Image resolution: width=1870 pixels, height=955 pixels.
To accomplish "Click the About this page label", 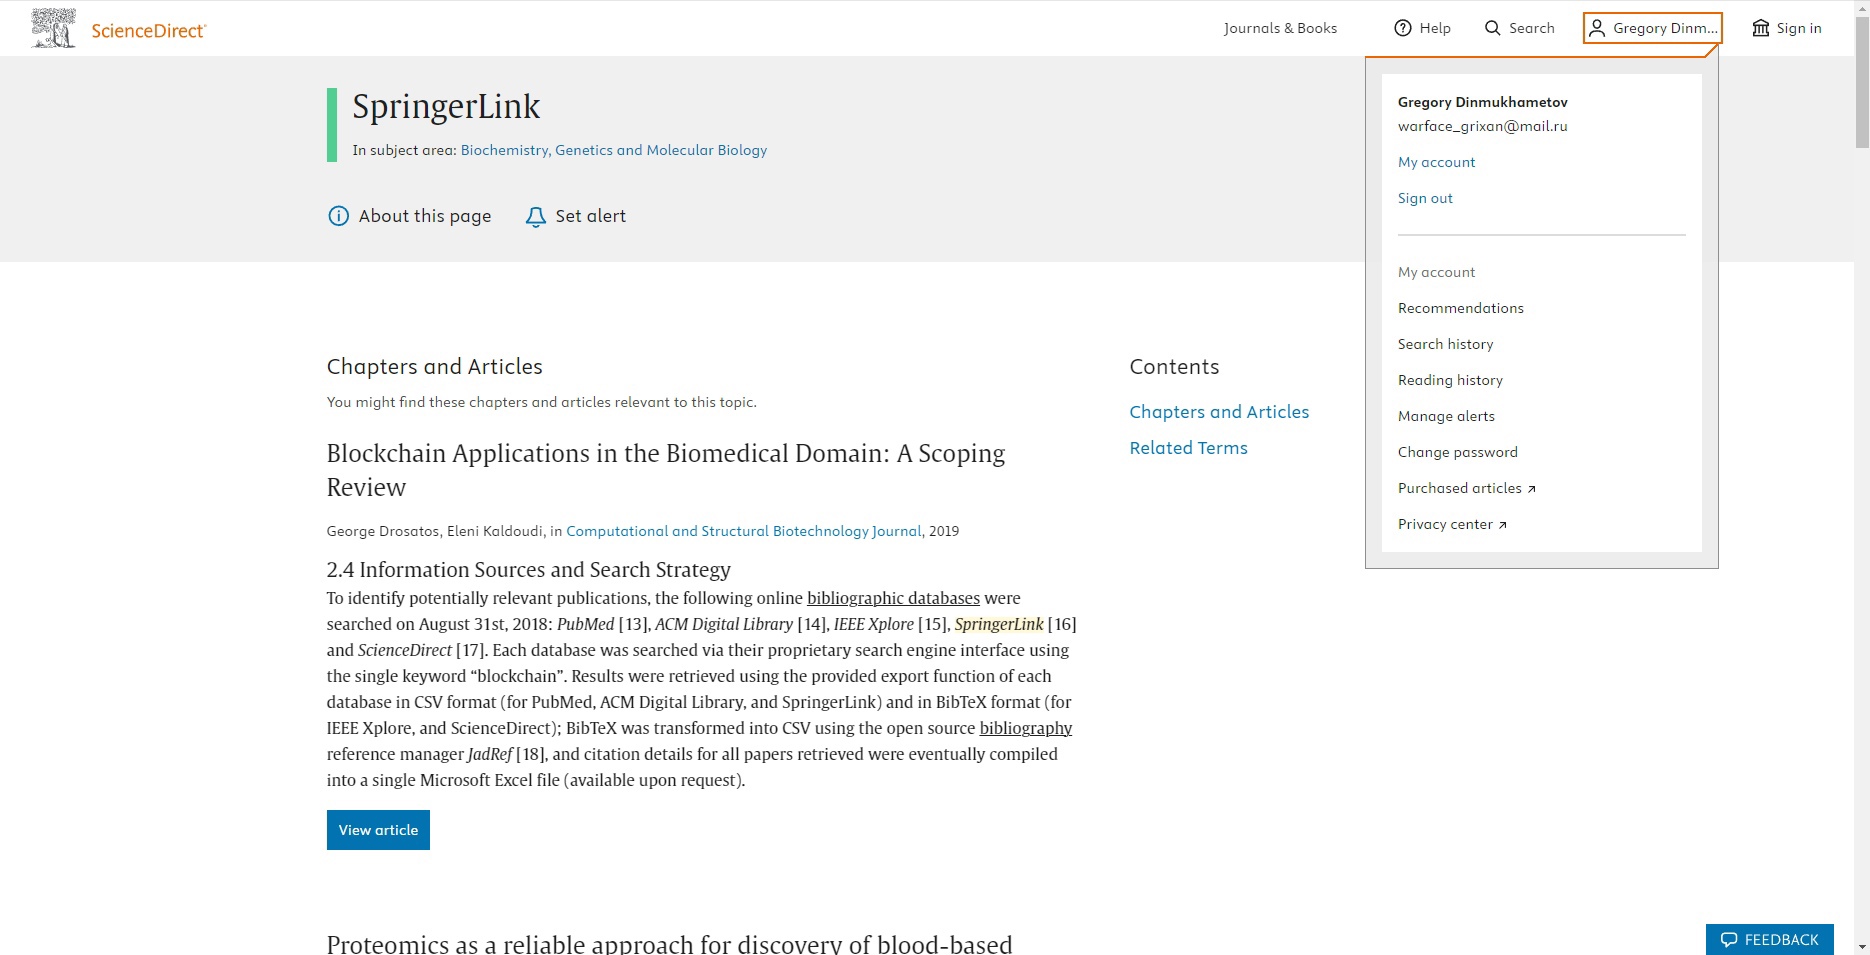I will point(425,216).
